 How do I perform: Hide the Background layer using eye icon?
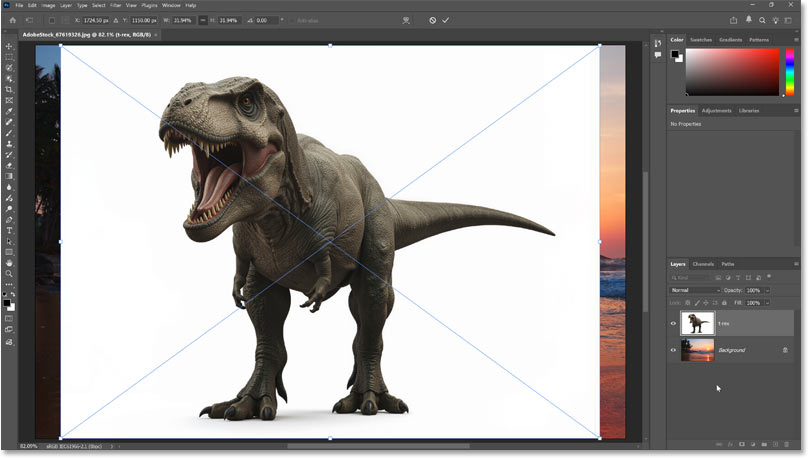coord(673,350)
